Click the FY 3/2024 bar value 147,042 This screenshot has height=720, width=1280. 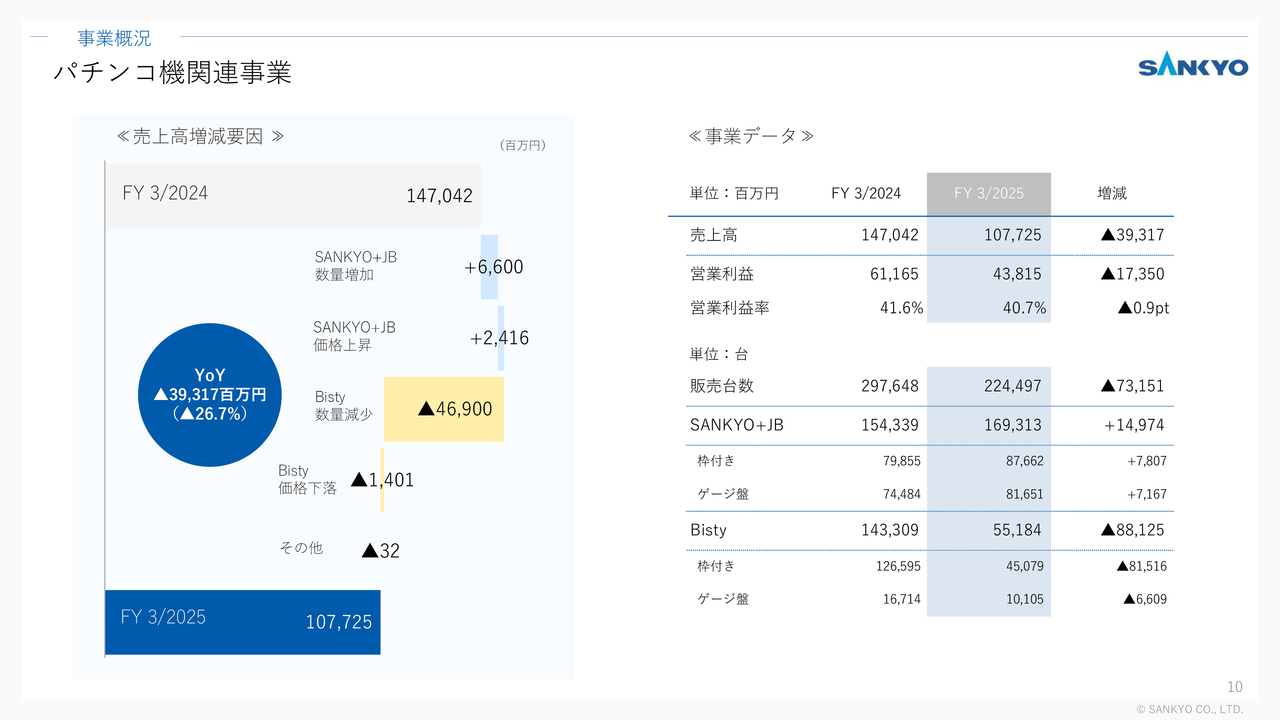[x=439, y=196]
